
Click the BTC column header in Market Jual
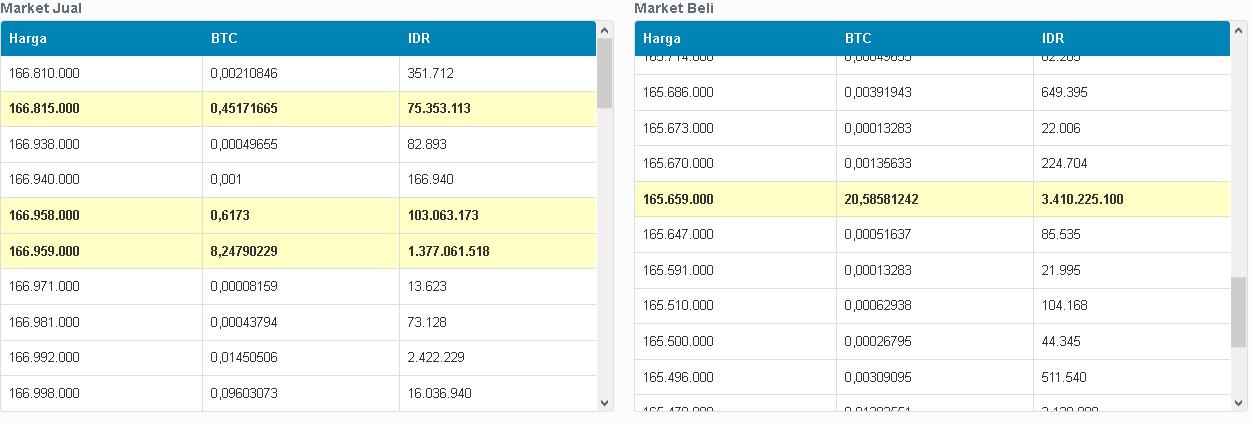224,39
